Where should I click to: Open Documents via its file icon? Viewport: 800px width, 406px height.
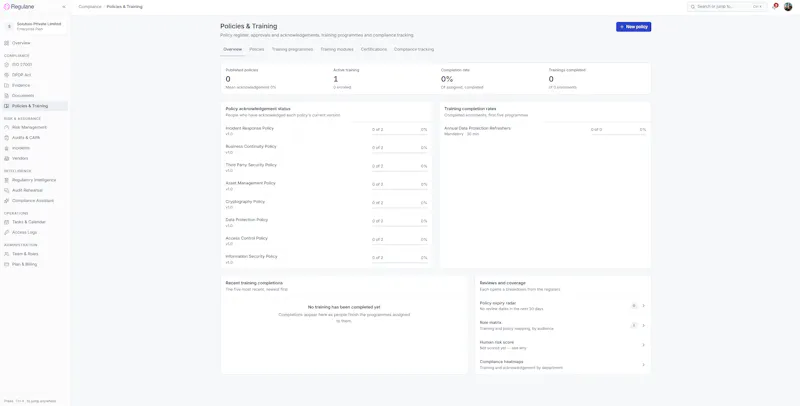click(x=7, y=95)
